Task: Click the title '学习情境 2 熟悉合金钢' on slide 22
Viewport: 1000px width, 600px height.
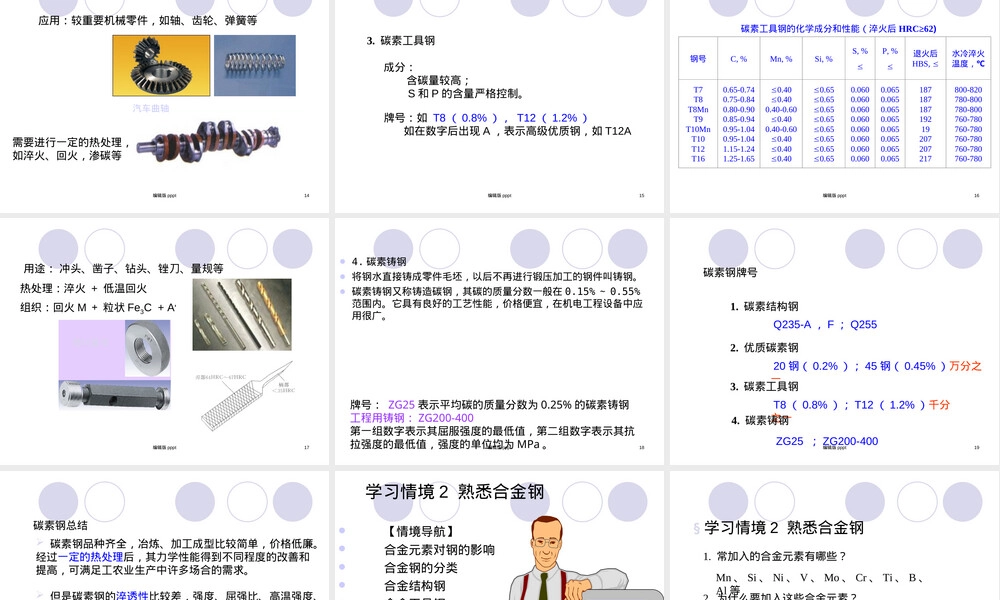Action: (x=784, y=528)
